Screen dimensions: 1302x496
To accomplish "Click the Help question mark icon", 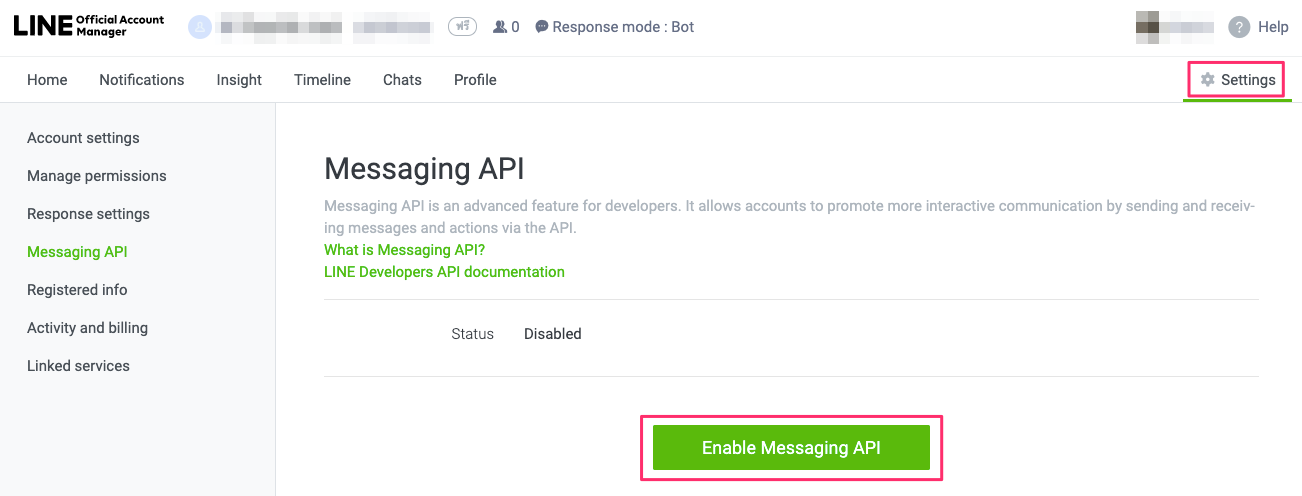I will click(1239, 27).
